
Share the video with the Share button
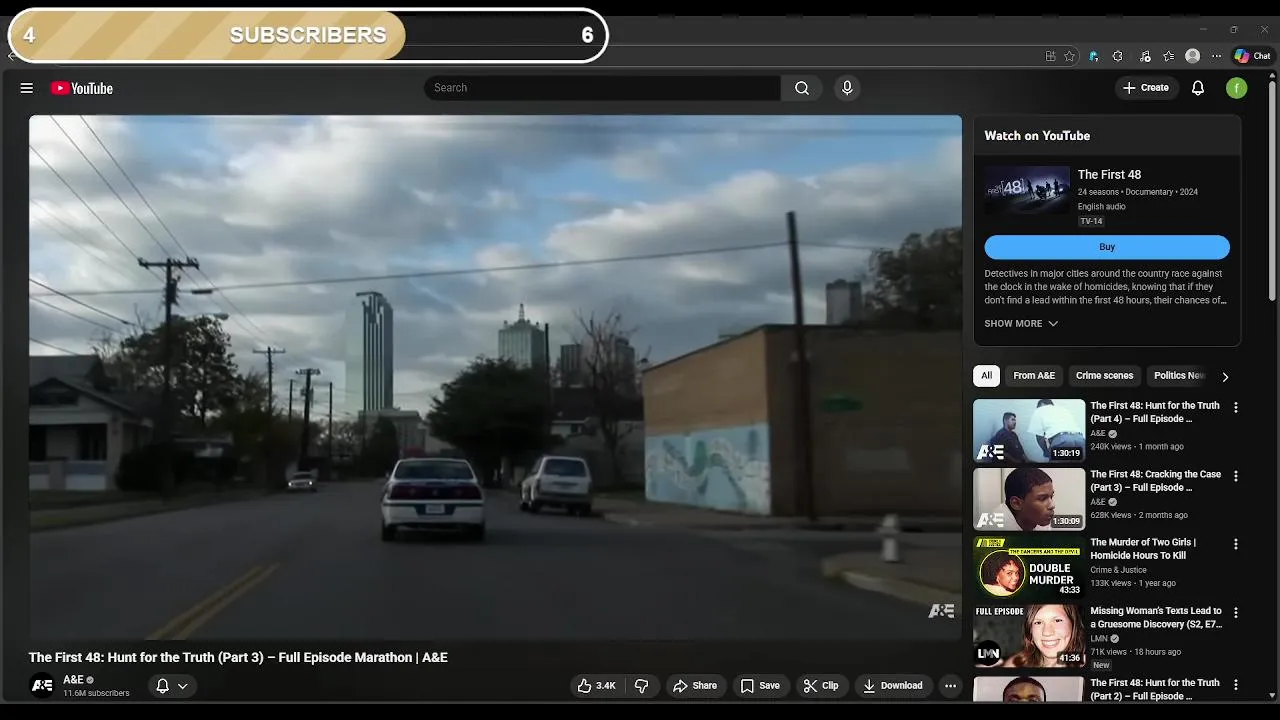695,686
